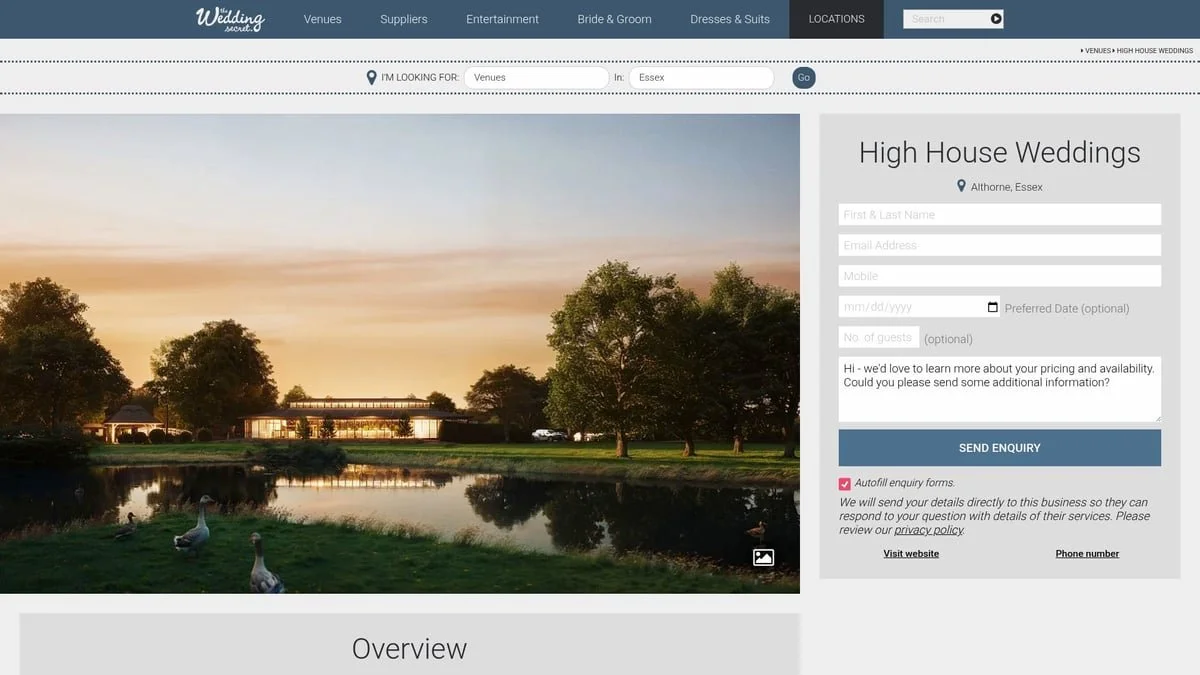The width and height of the screenshot is (1200, 675).
Task: Open the LOCATIONS tab
Action: point(836,19)
